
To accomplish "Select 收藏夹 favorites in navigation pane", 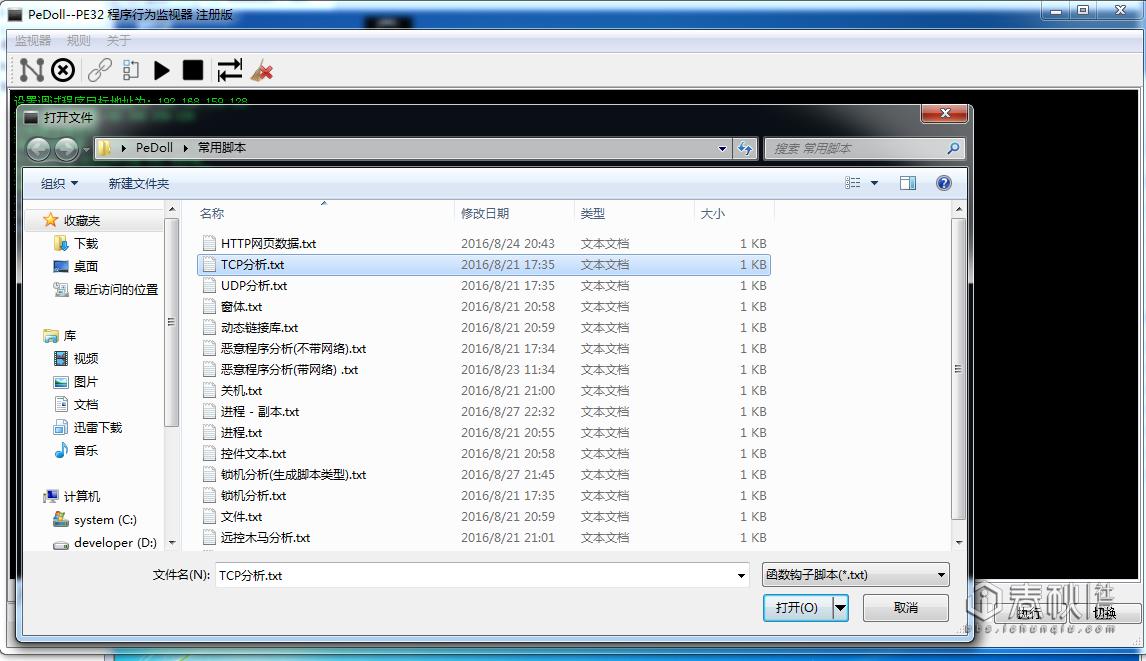I will [81, 220].
